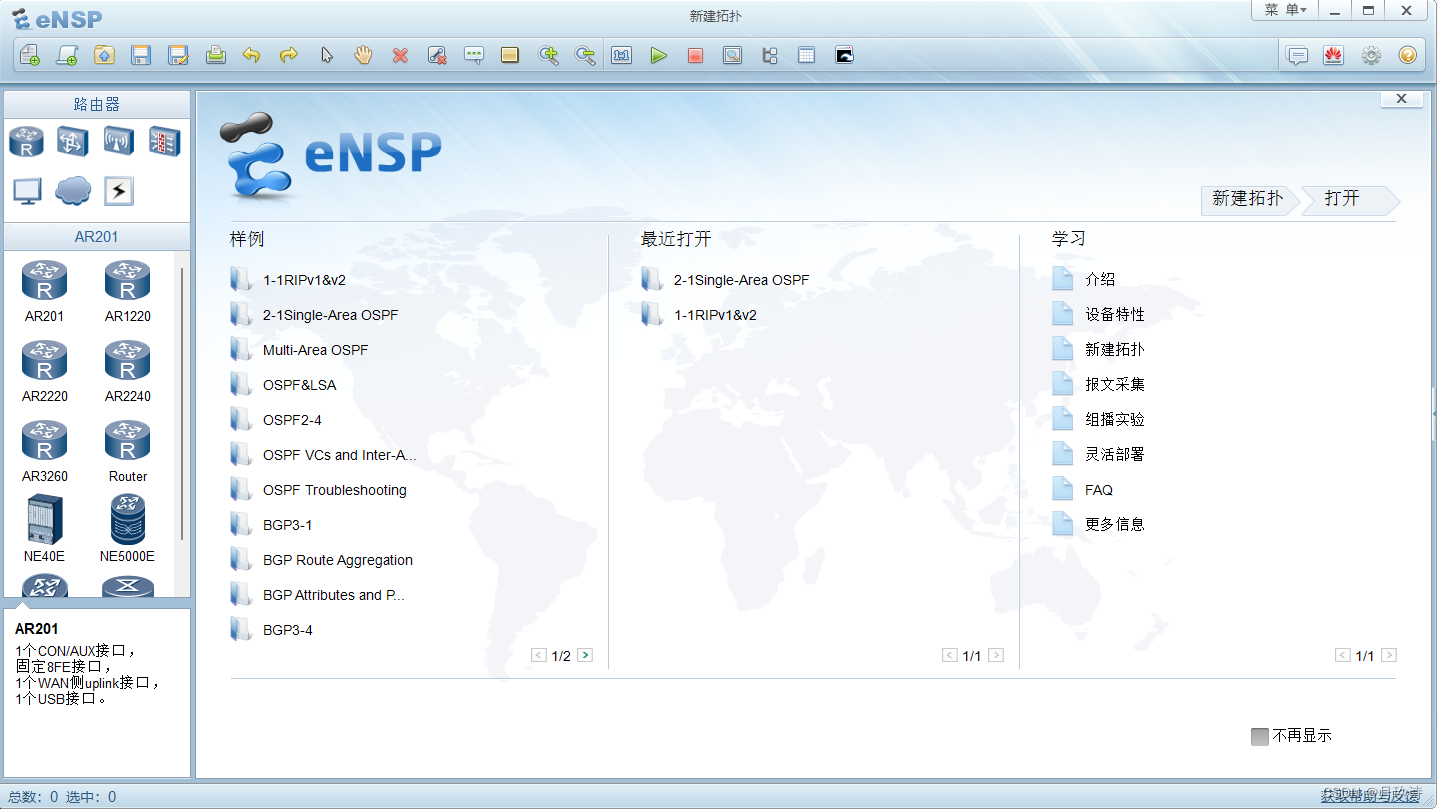The height and width of the screenshot is (809, 1438).
Task: Open help with the question mark icon
Action: [1408, 55]
